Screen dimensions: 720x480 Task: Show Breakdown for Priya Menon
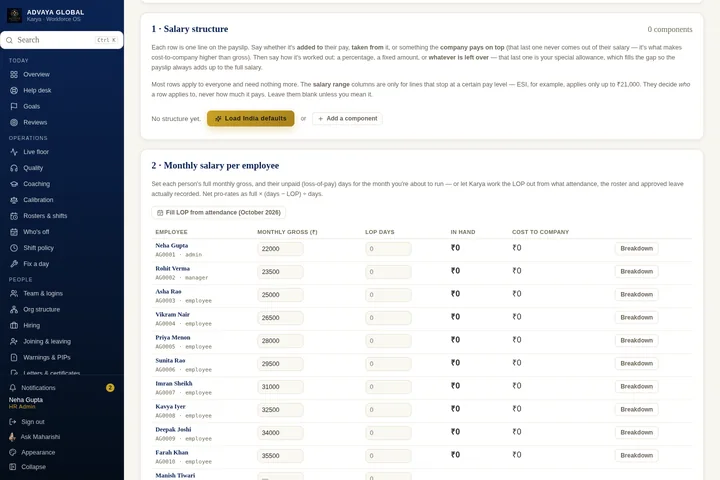point(636,340)
